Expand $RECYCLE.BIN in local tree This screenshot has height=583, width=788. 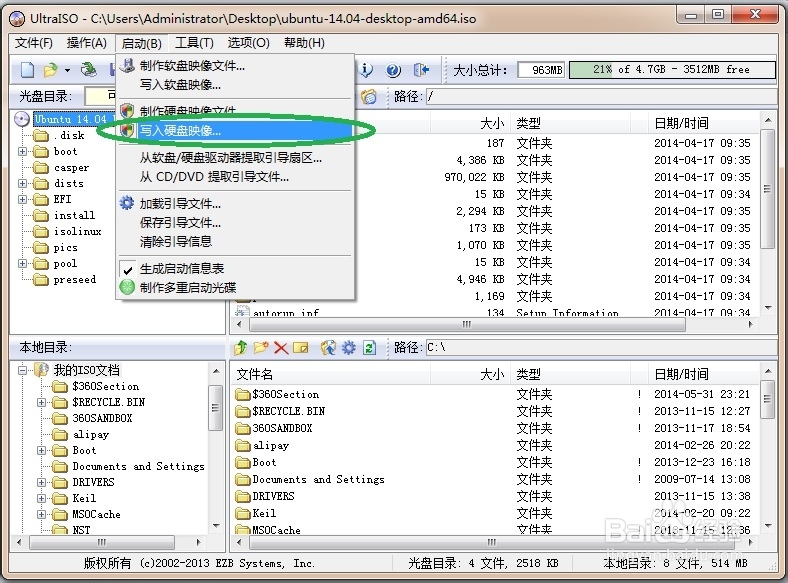click(42, 402)
